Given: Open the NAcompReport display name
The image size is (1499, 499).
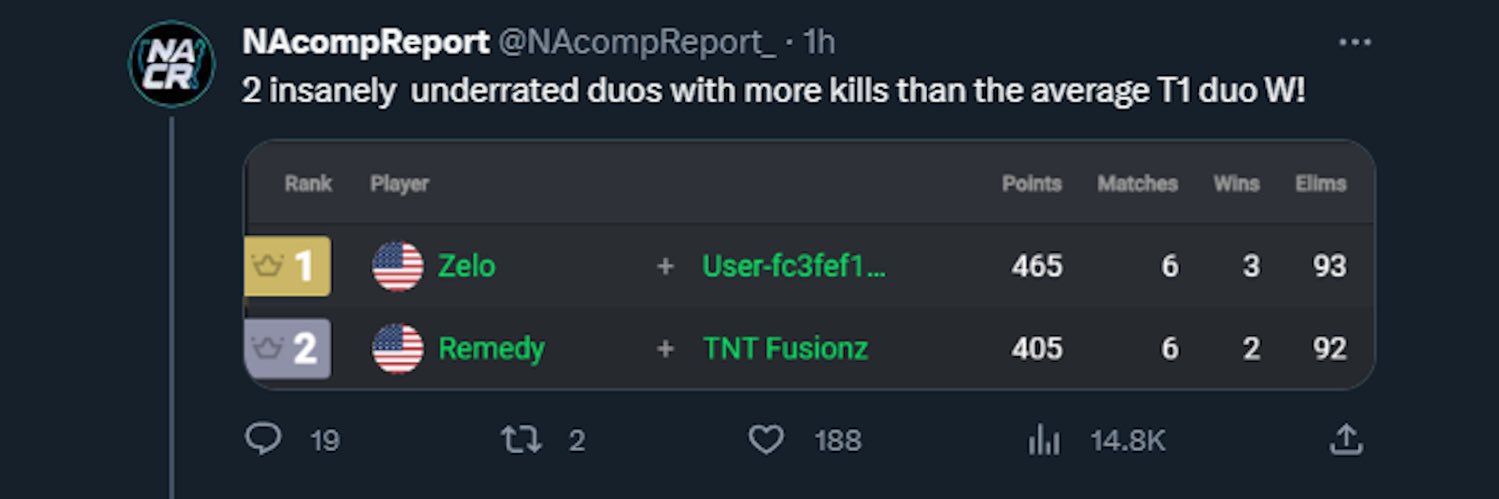Looking at the screenshot, I should point(366,42).
